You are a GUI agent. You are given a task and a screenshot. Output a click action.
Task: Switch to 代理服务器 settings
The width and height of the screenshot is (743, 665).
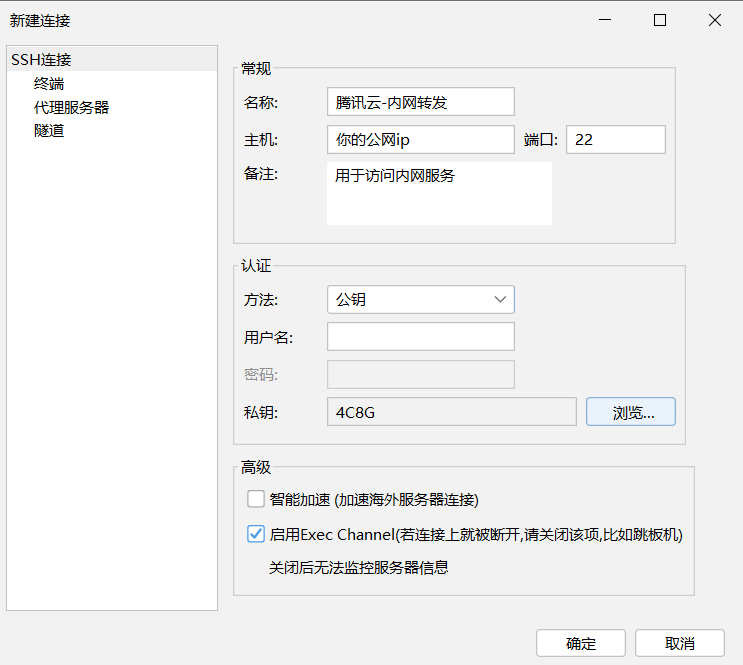point(71,107)
